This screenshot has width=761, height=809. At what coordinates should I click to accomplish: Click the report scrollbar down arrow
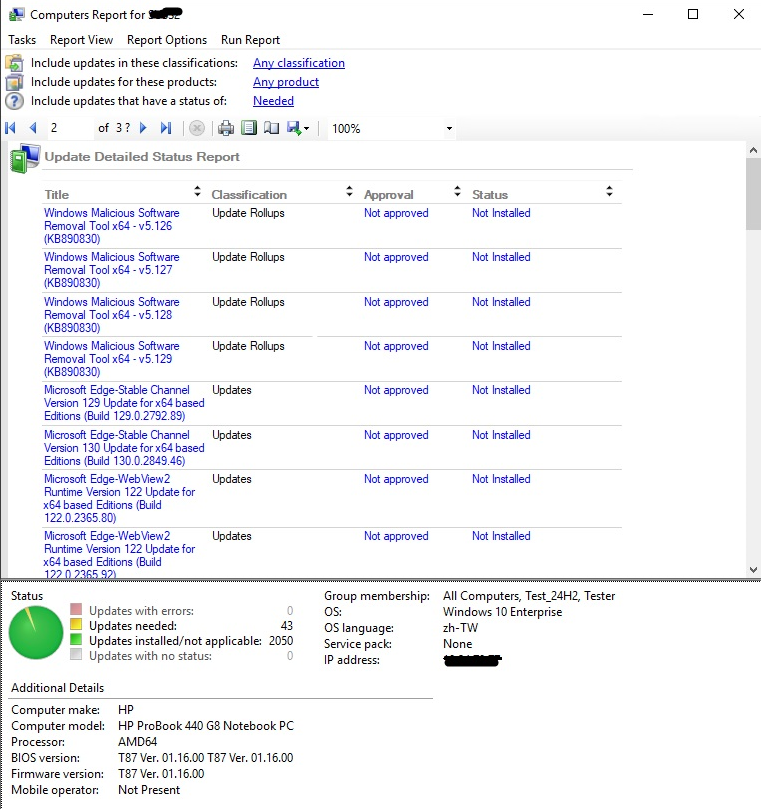[x=753, y=570]
